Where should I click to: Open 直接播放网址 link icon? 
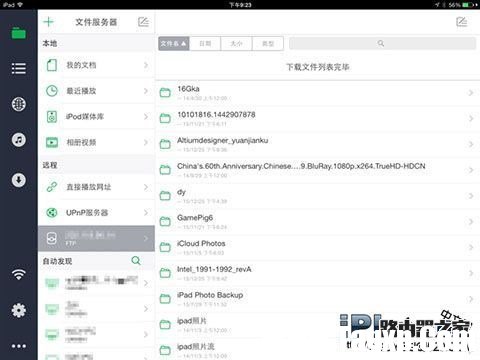[52, 187]
